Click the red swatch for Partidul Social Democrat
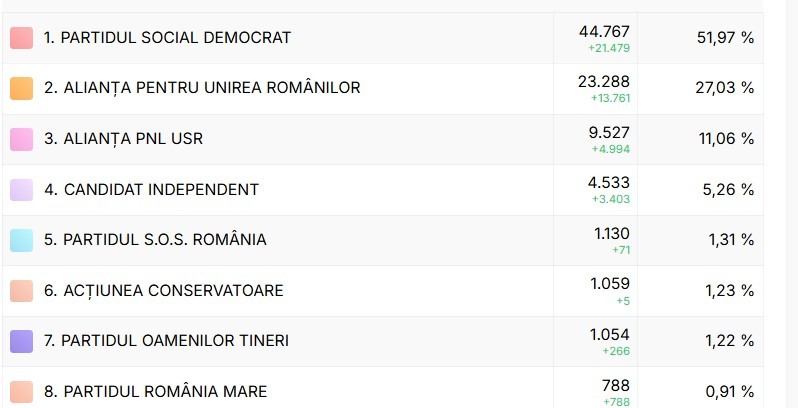 click(x=21, y=38)
